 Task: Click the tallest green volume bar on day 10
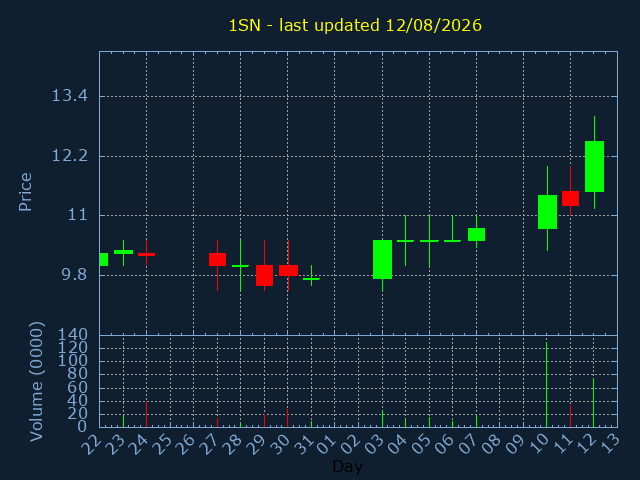point(547,384)
